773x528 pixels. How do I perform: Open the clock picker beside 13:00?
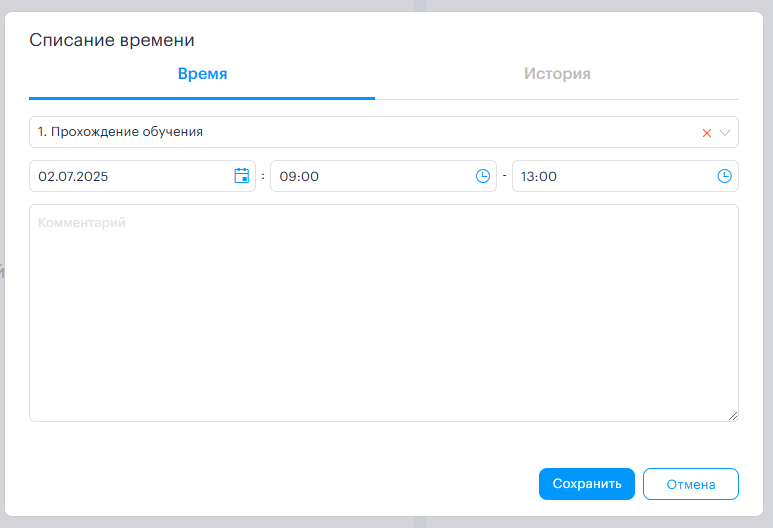click(724, 176)
